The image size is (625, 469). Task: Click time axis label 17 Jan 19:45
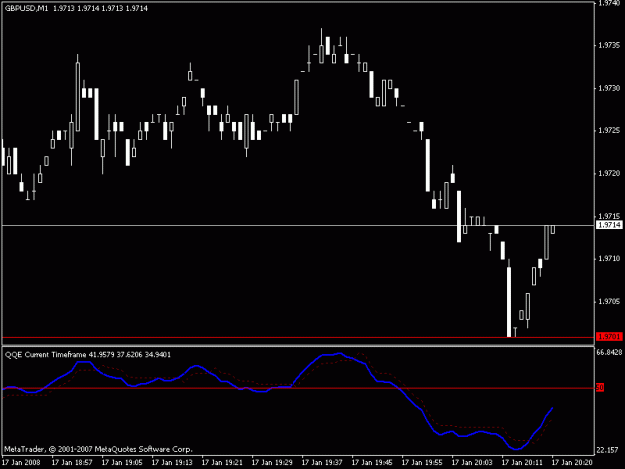tap(372, 462)
